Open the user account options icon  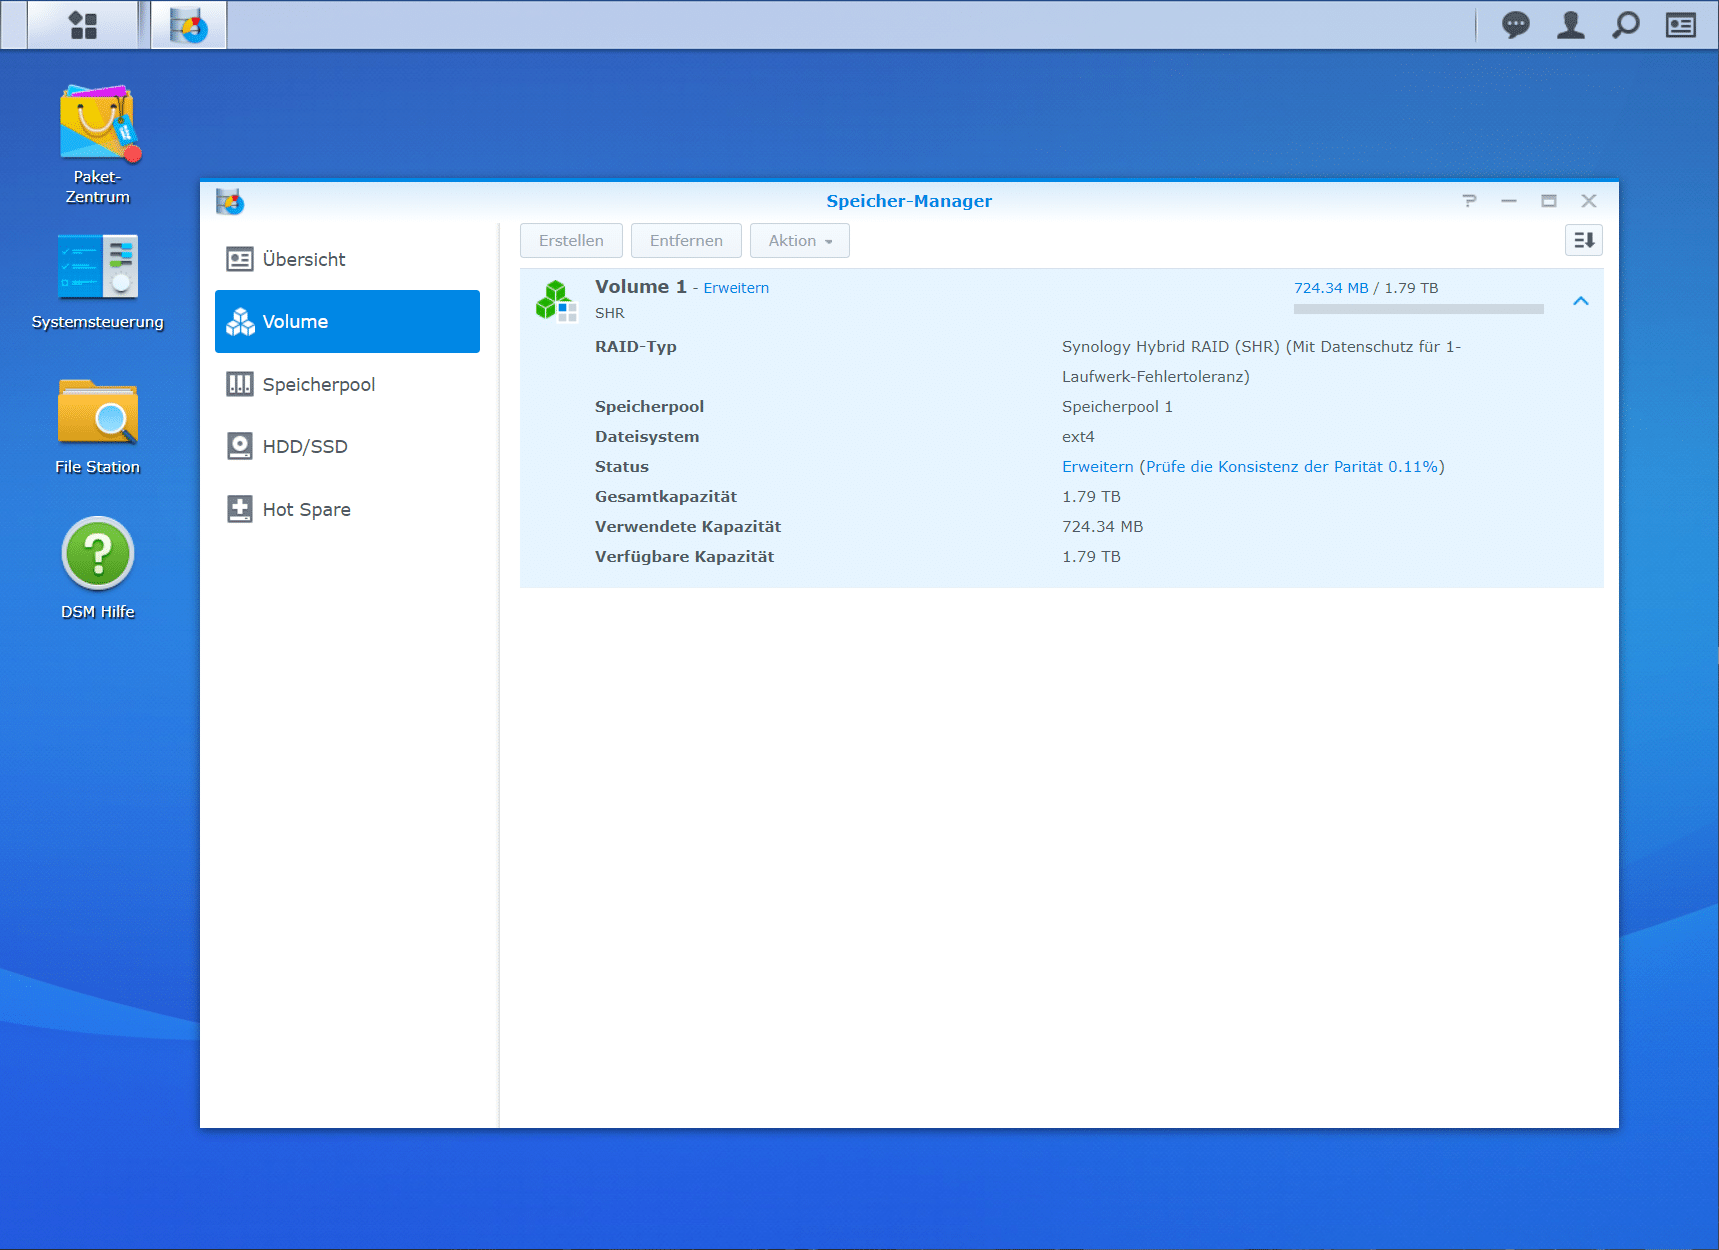click(1570, 25)
